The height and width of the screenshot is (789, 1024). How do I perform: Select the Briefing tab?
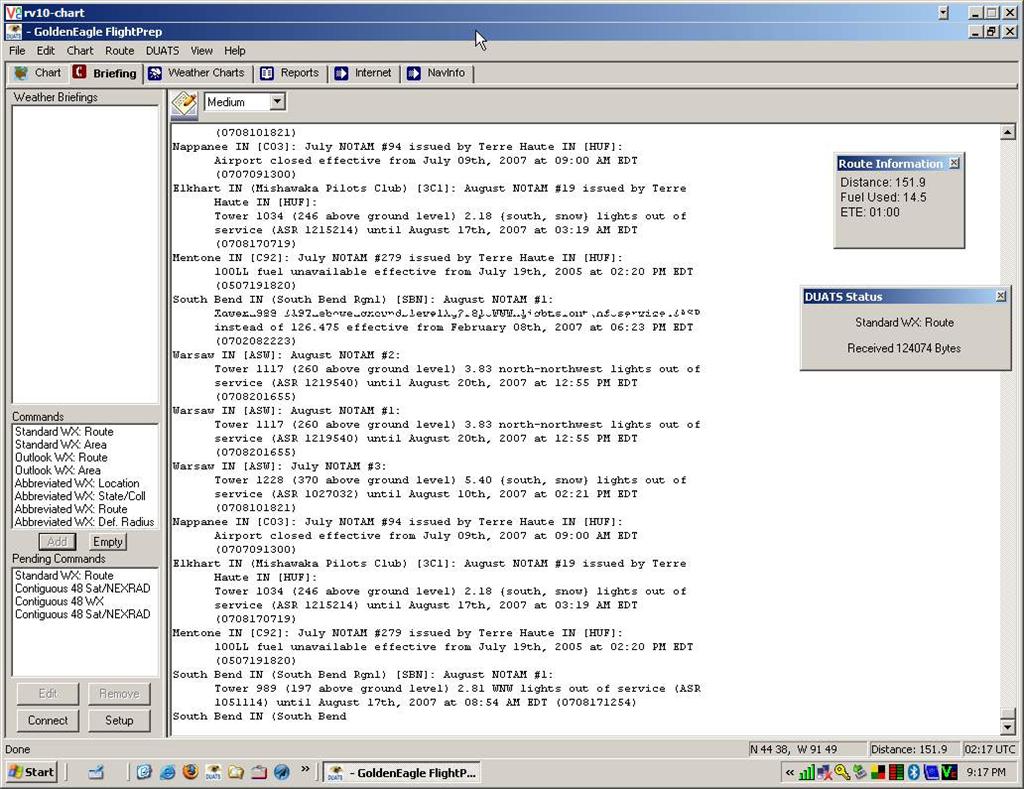coord(104,73)
